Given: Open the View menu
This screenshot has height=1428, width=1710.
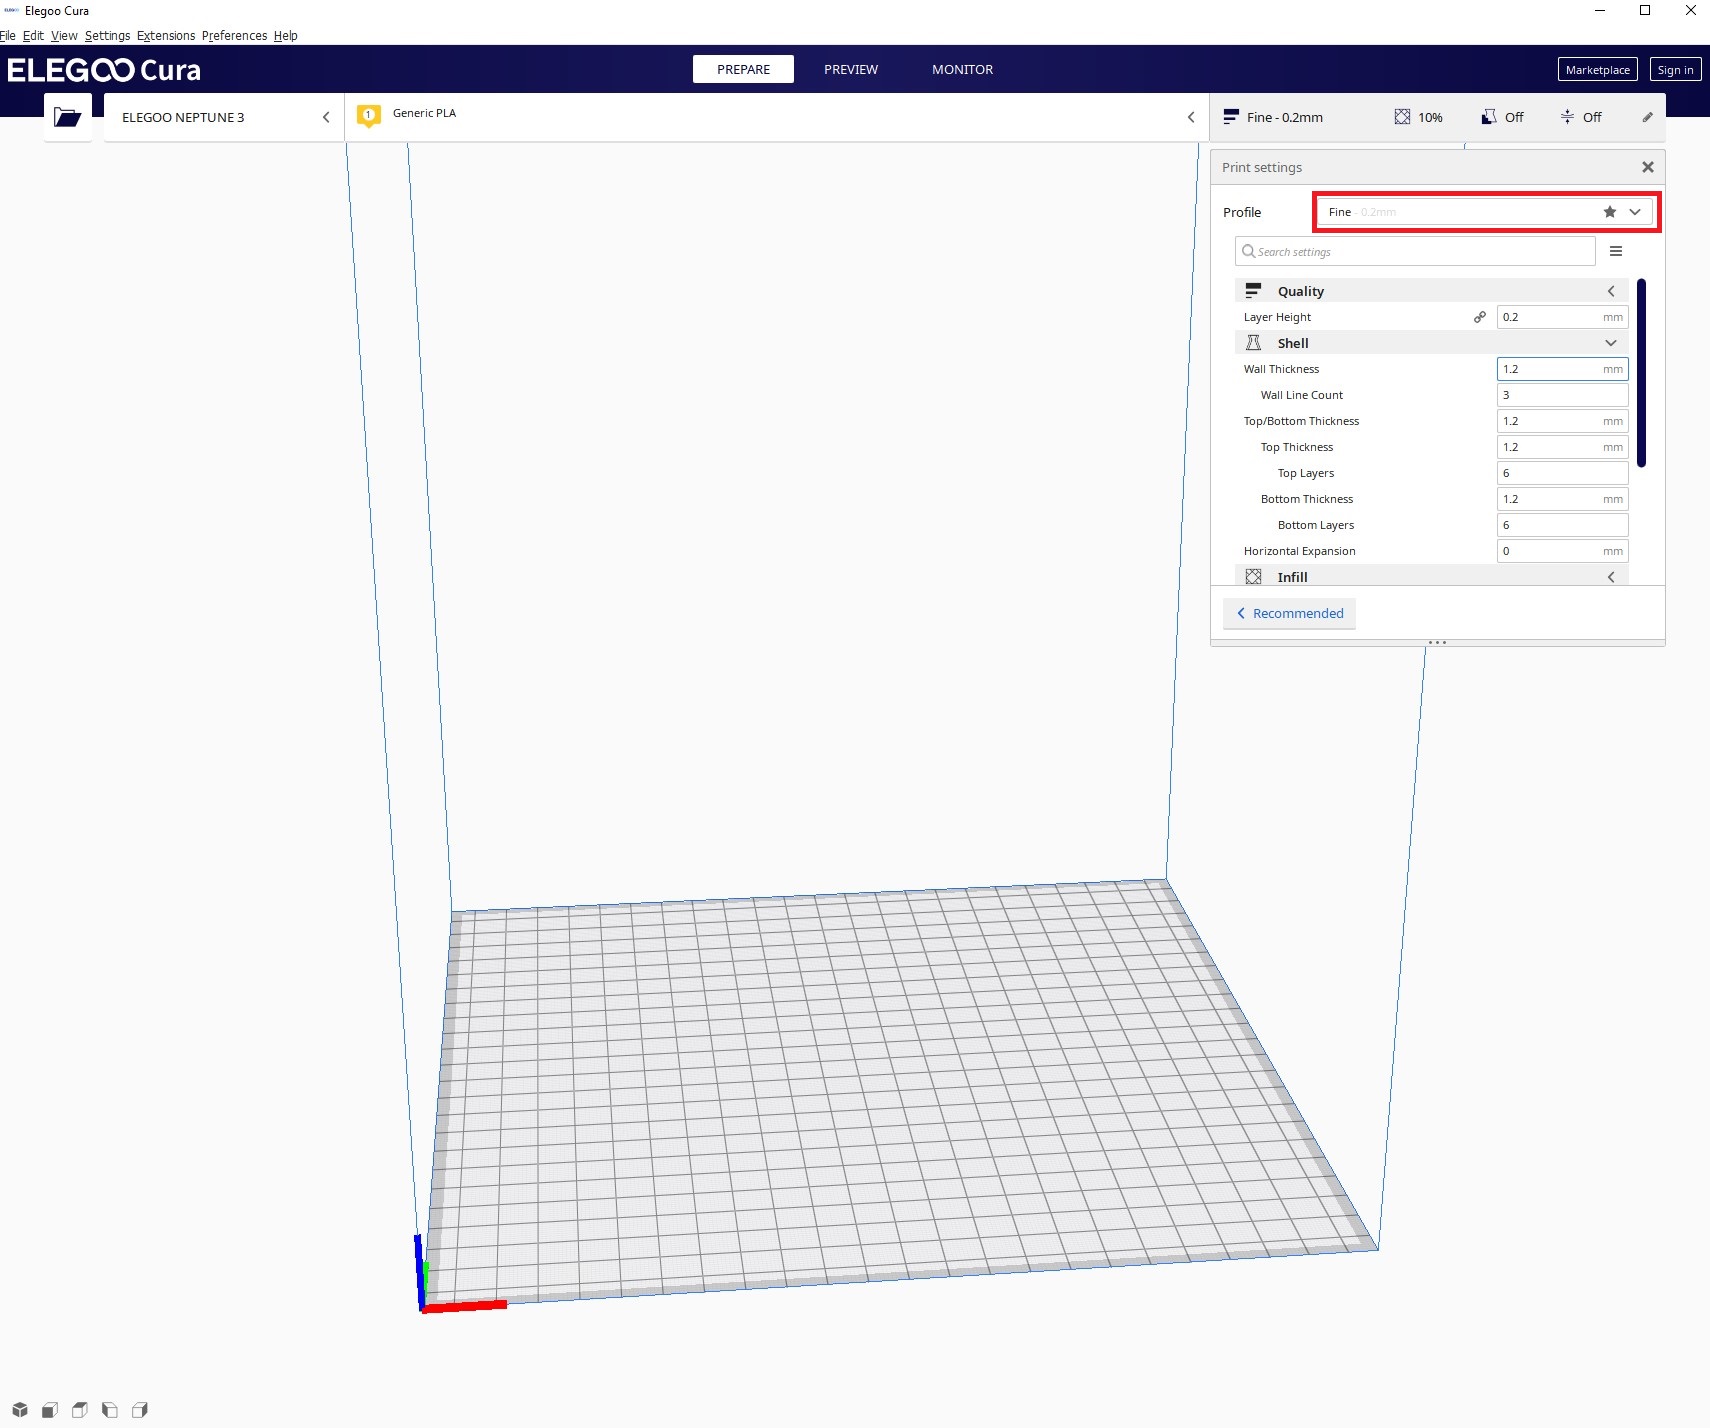Looking at the screenshot, I should point(64,36).
